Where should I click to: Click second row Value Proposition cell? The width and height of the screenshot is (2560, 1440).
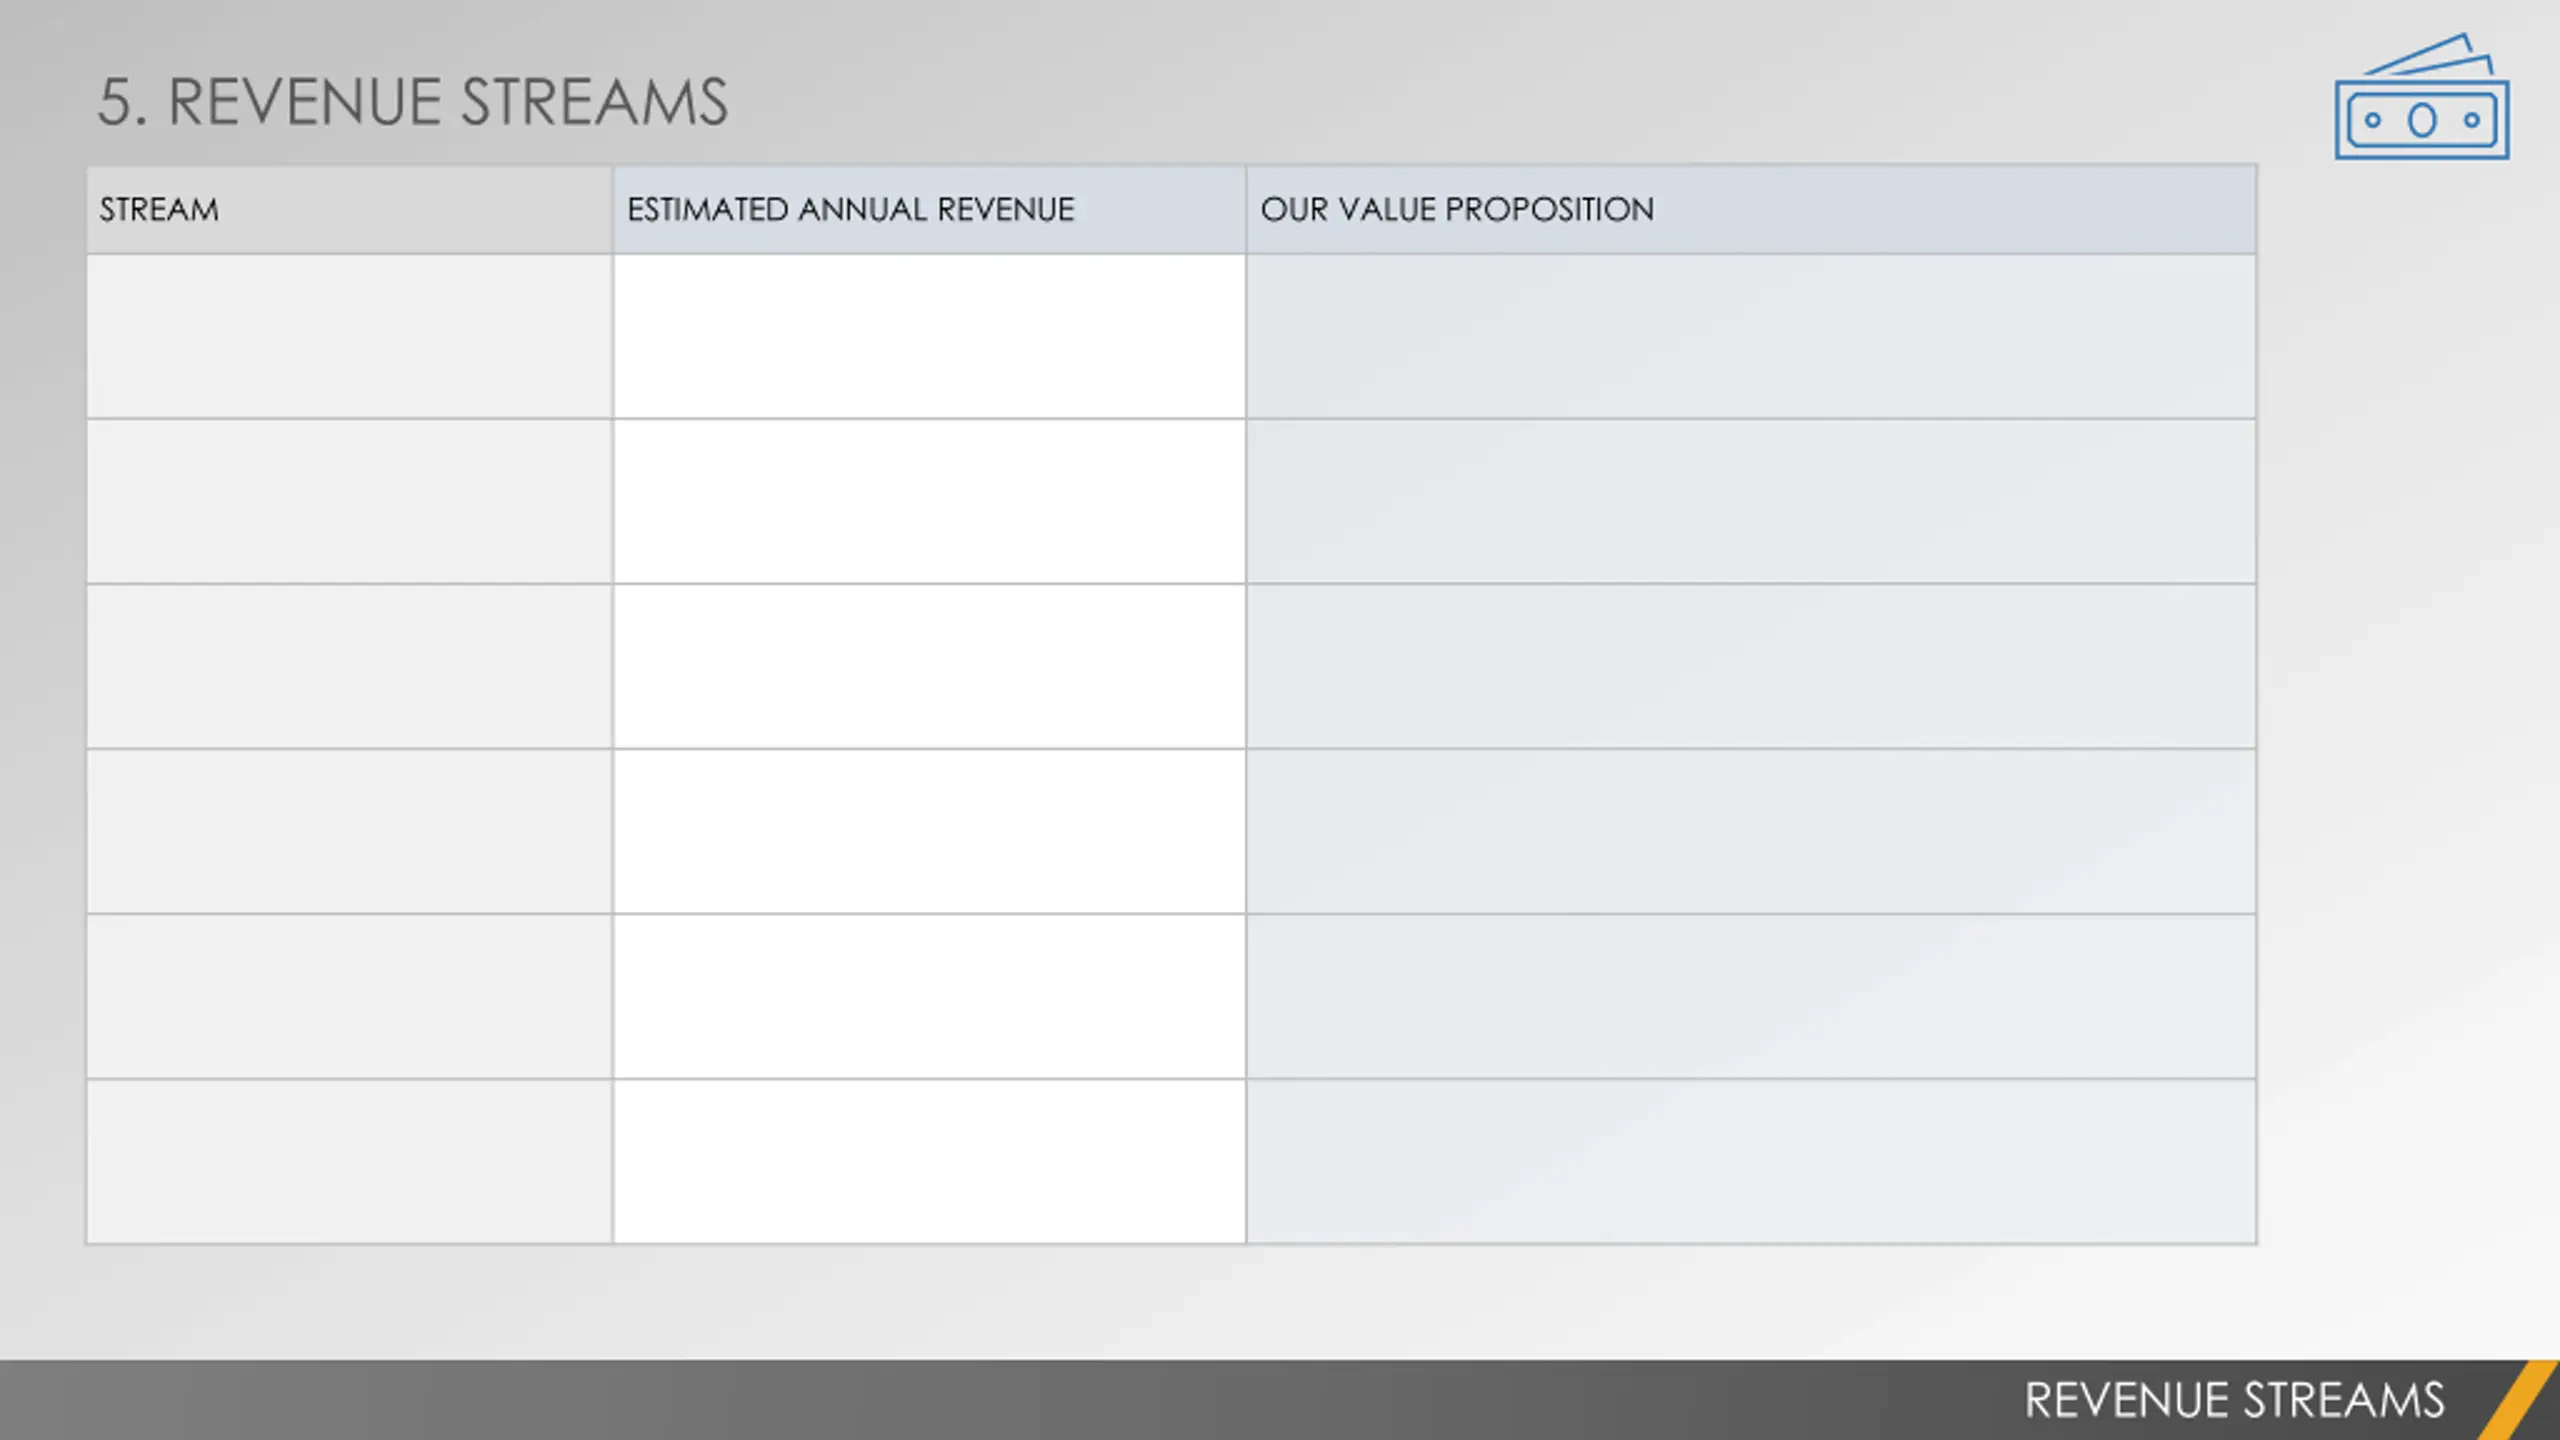tap(1751, 501)
